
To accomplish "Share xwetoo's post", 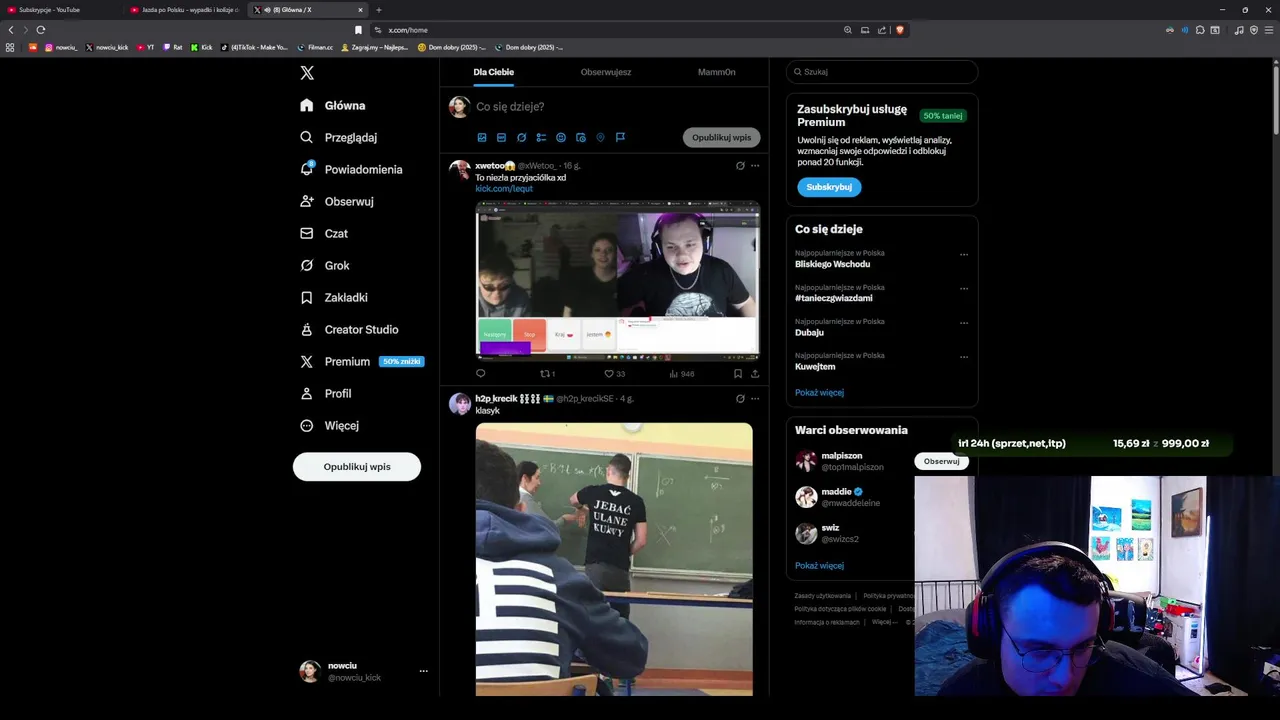I will (755, 373).
